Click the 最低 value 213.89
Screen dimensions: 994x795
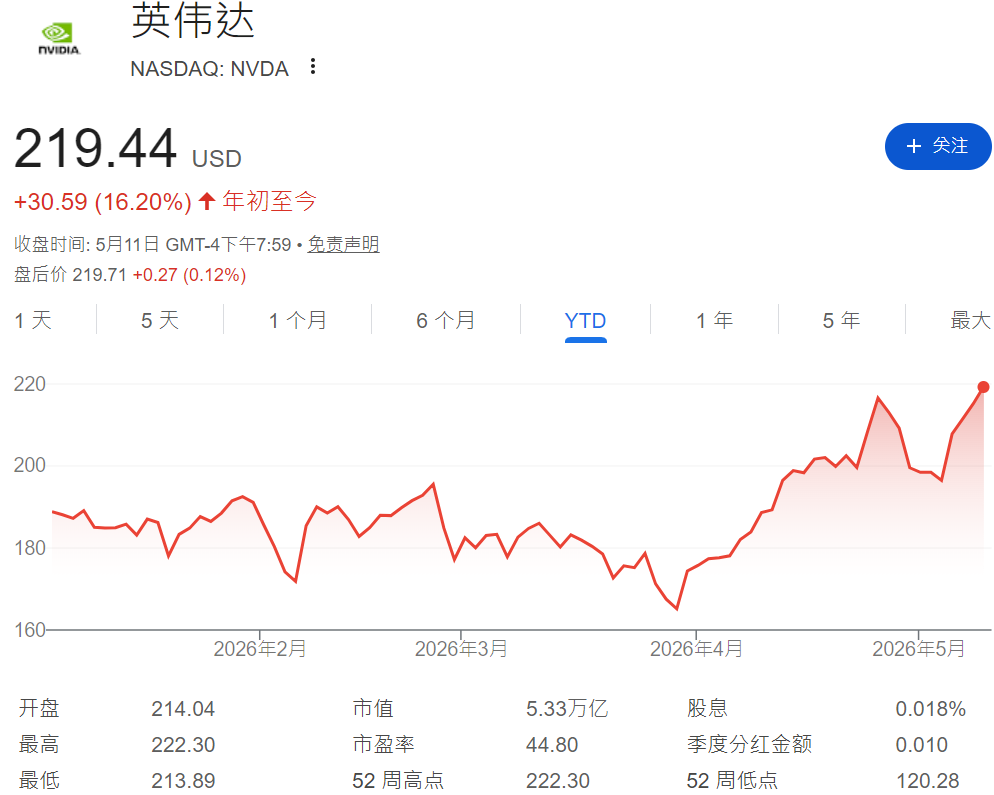pyautogui.click(x=183, y=780)
